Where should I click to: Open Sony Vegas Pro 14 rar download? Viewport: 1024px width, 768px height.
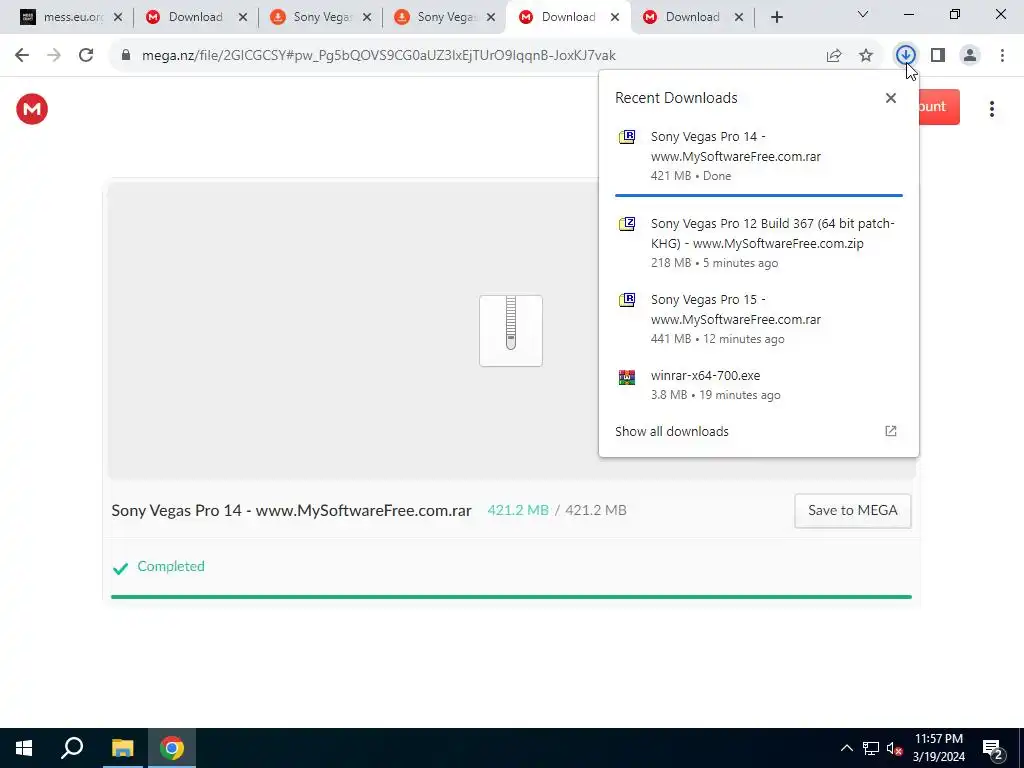coord(759,156)
